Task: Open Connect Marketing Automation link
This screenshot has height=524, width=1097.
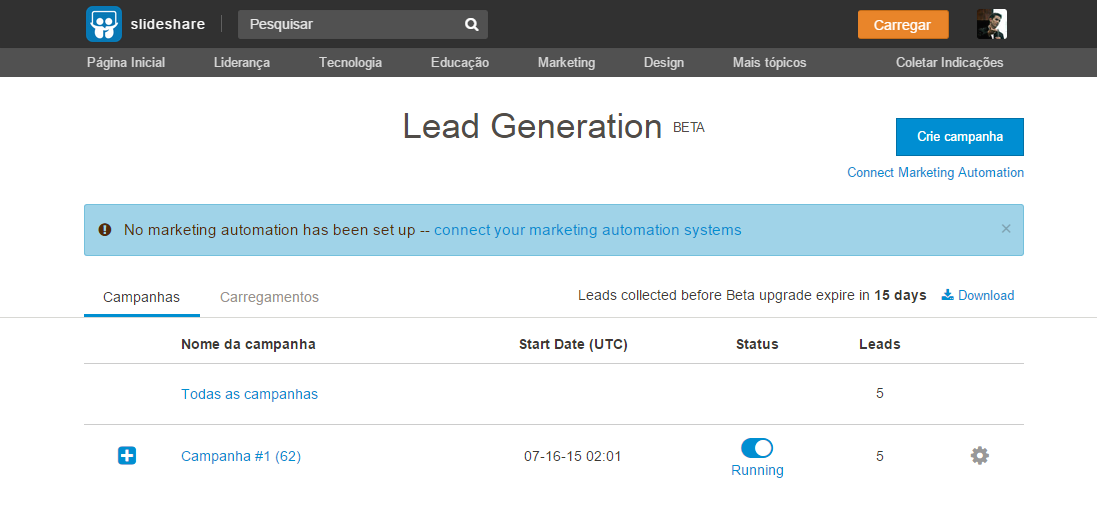Action: coord(935,172)
